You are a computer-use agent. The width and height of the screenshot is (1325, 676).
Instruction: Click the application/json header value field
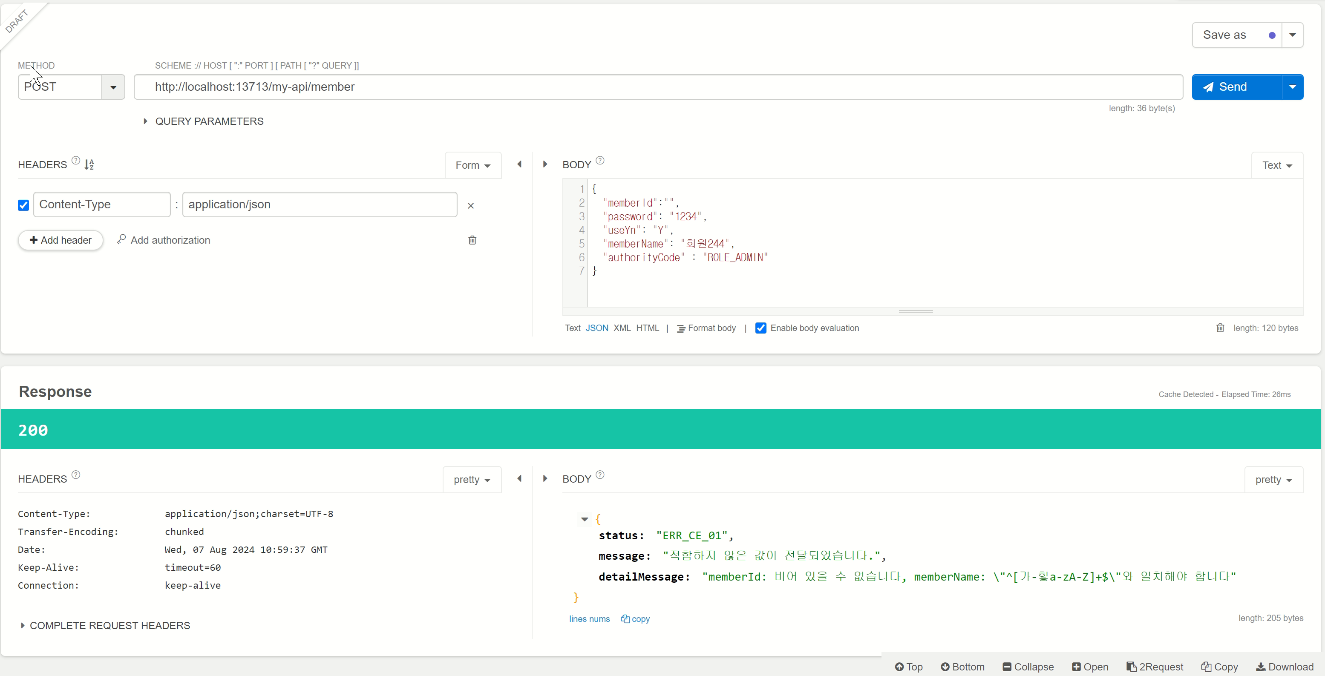320,204
